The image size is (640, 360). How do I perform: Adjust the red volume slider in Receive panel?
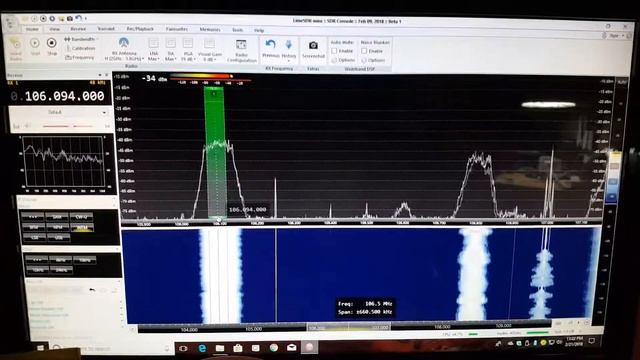(x=67, y=127)
